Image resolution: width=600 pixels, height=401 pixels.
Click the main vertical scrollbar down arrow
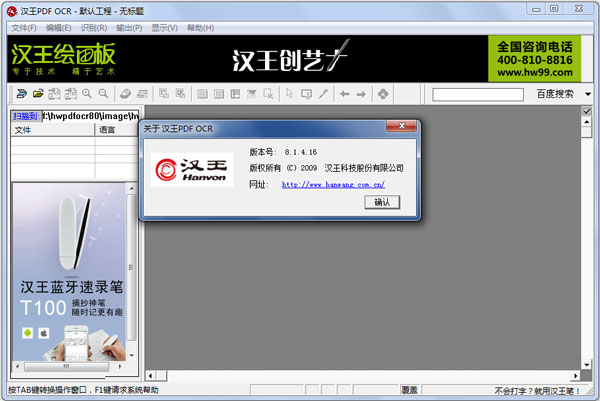[x=587, y=365]
